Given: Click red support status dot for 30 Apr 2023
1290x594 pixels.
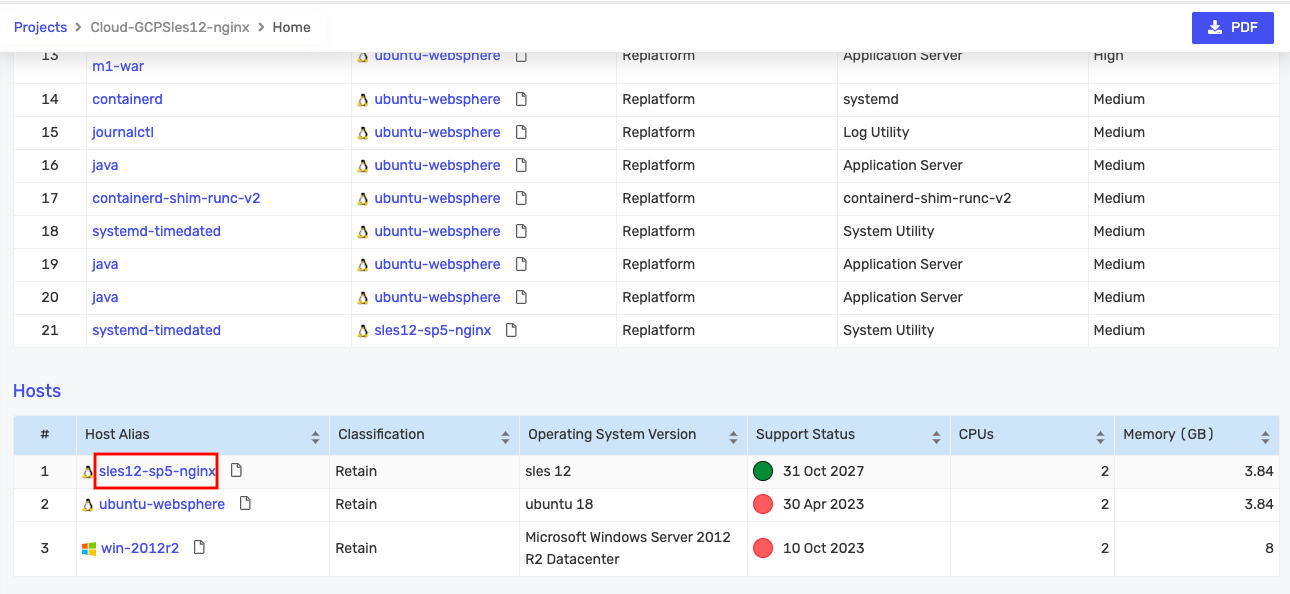Looking at the screenshot, I should pos(763,504).
